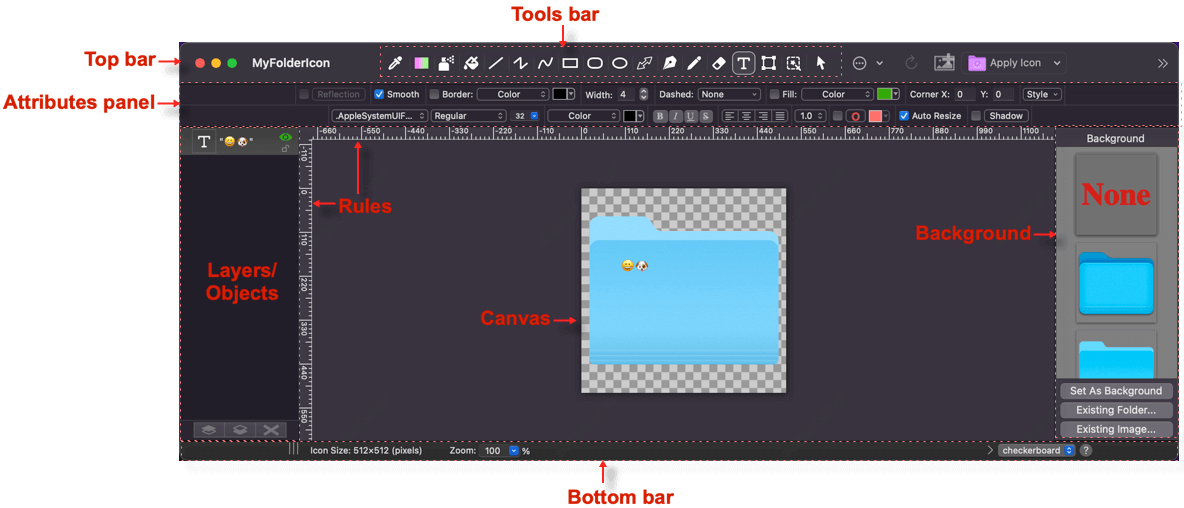Click the border black color swatch

tap(560, 94)
